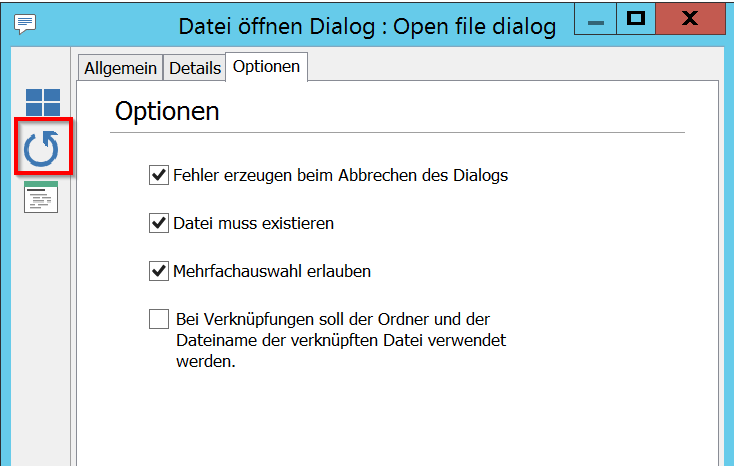Maximize the Open file dialog window
The width and height of the screenshot is (734, 466).
(636, 20)
